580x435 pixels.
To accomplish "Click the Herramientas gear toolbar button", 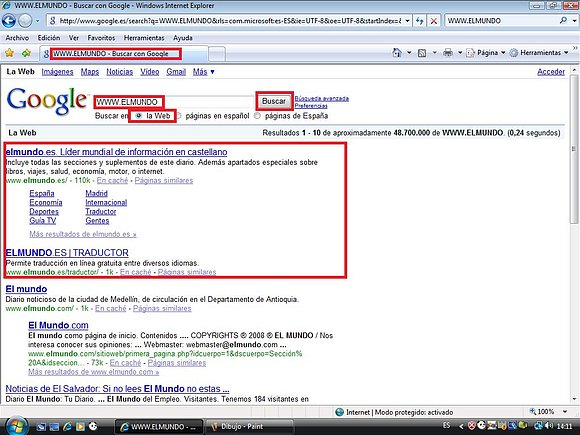I will point(539,53).
